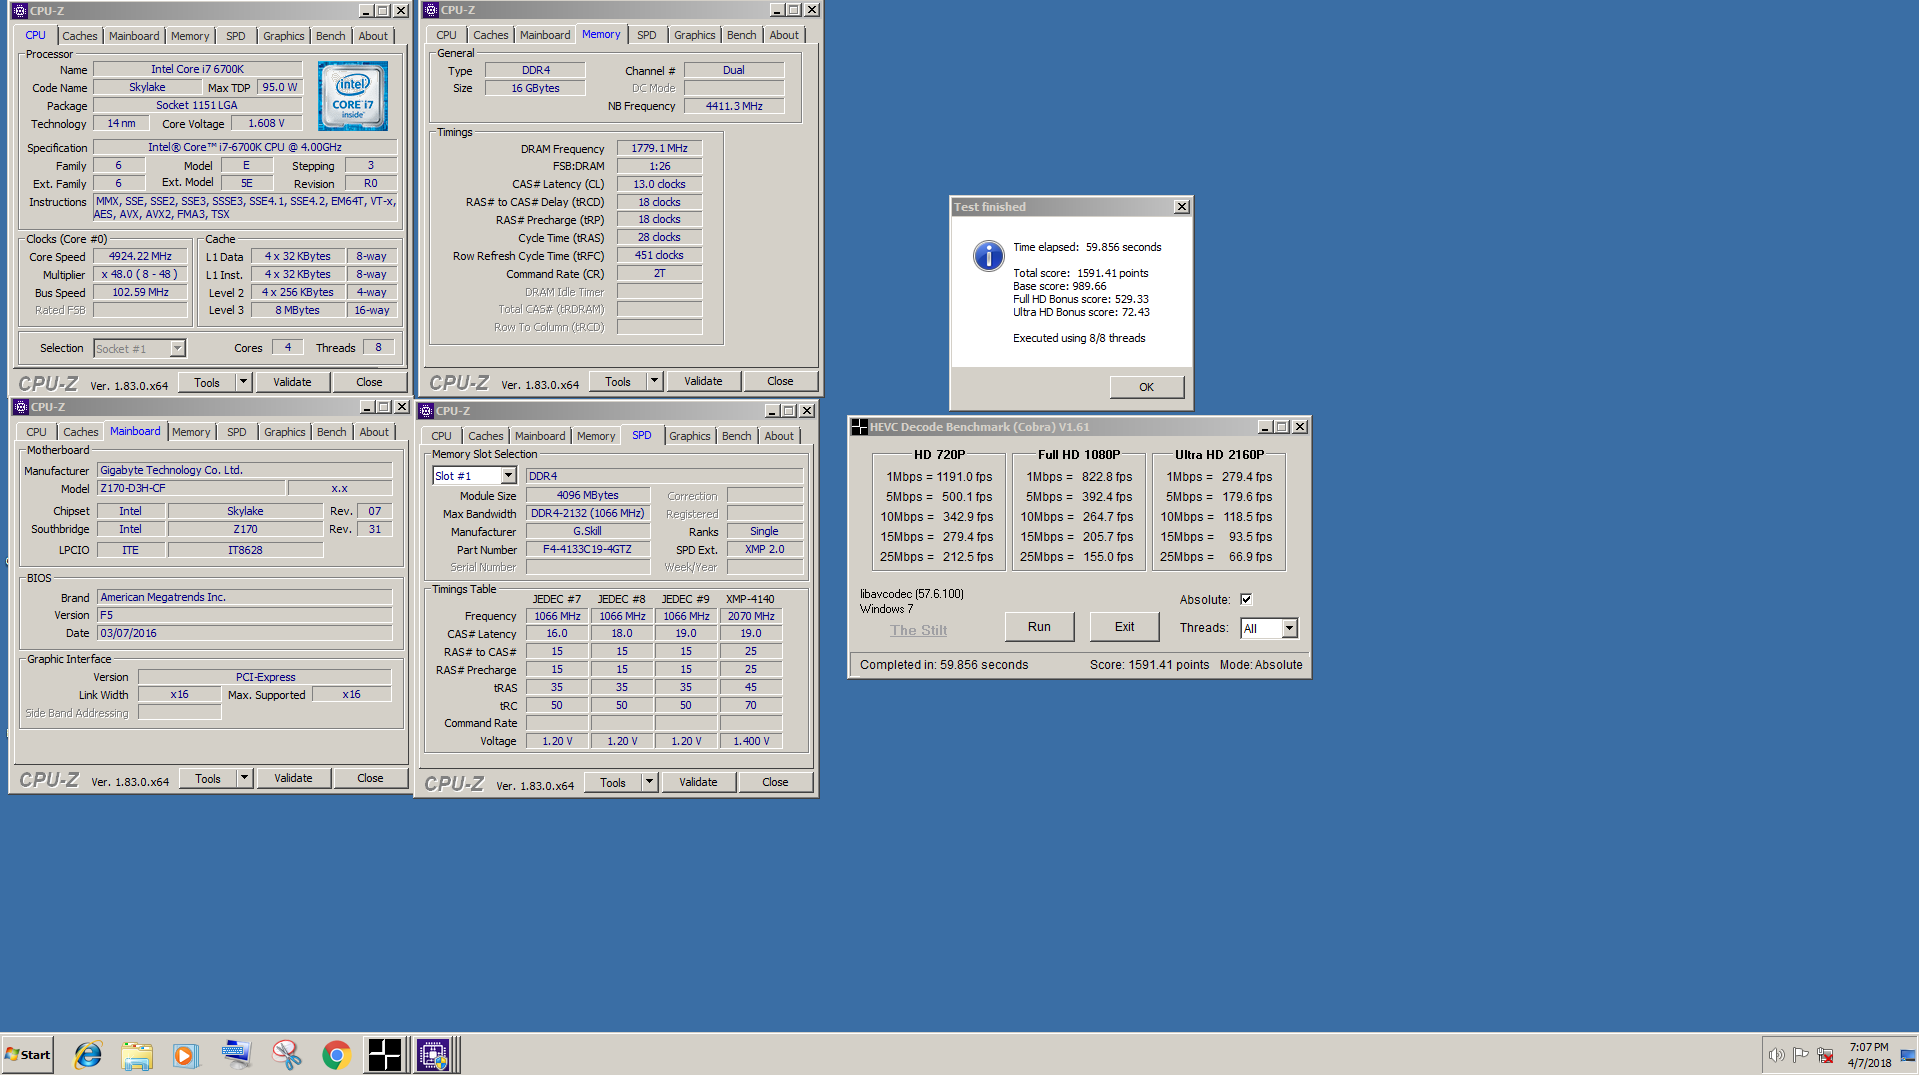This screenshot has height=1075, width=1919.
Task: Click OK in the Test finished dialog
Action: point(1146,387)
